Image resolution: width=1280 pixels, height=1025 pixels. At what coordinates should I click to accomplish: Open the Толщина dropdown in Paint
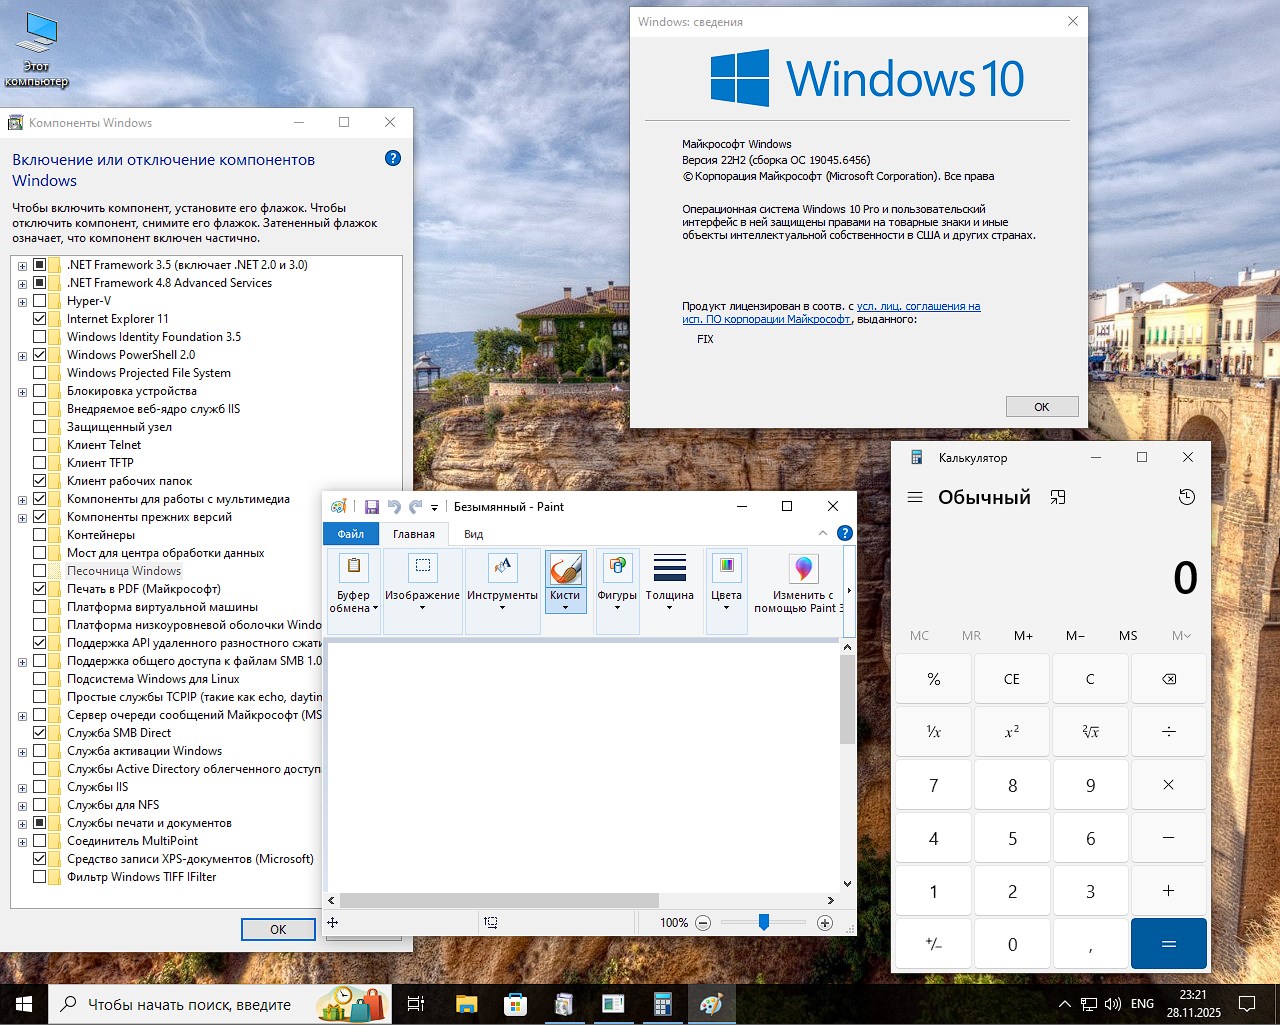coord(670,582)
